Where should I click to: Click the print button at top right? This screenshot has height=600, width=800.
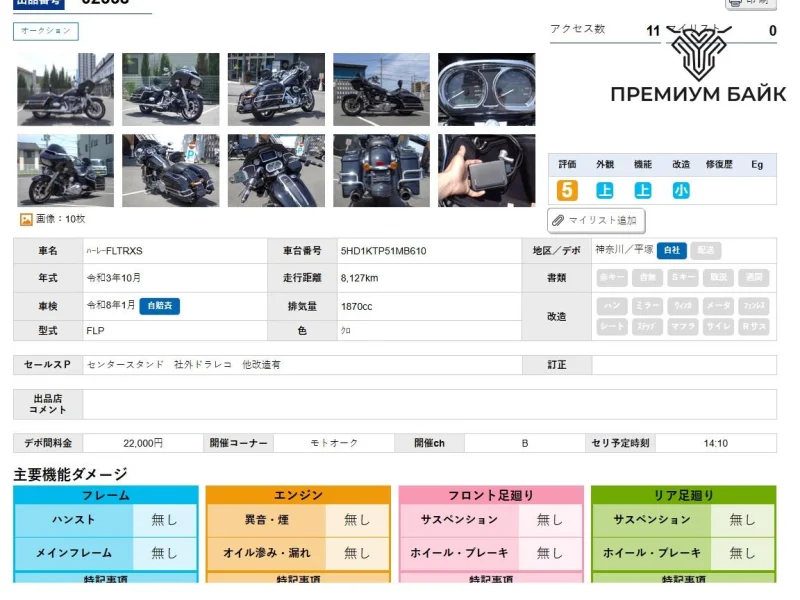click(x=750, y=3)
